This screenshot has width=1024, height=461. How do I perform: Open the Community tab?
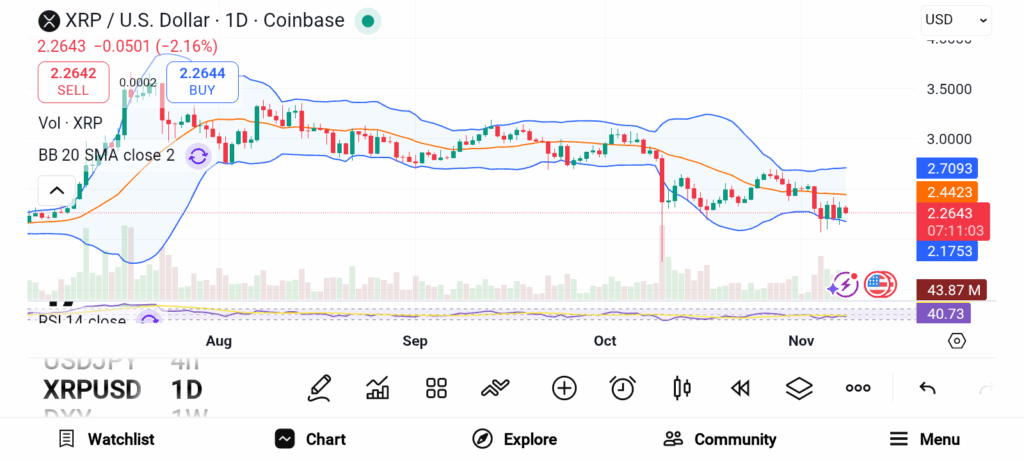tap(720, 439)
